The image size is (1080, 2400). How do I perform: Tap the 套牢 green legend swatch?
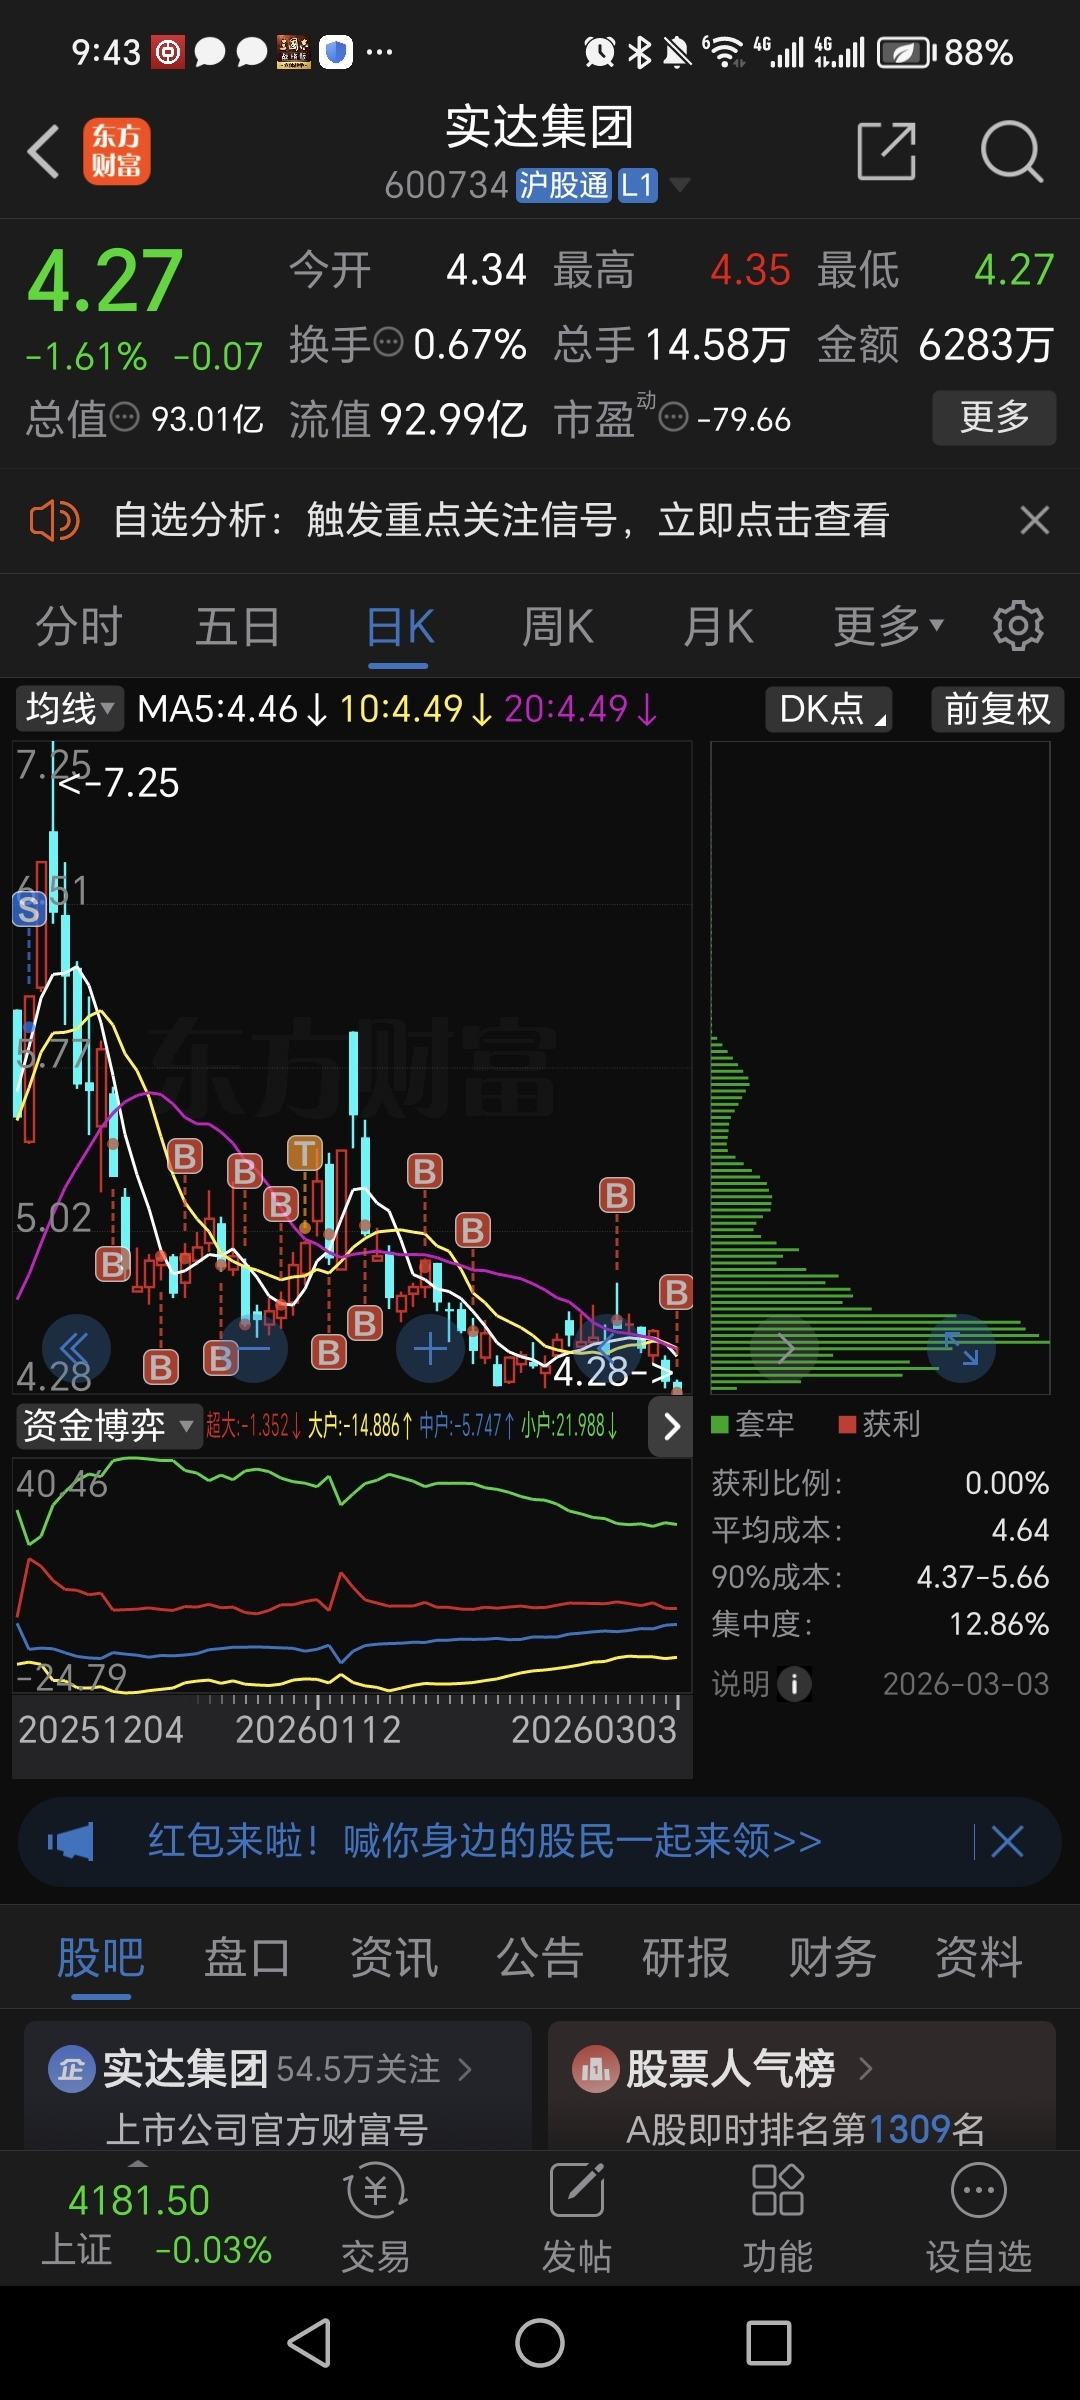pyautogui.click(x=719, y=1424)
